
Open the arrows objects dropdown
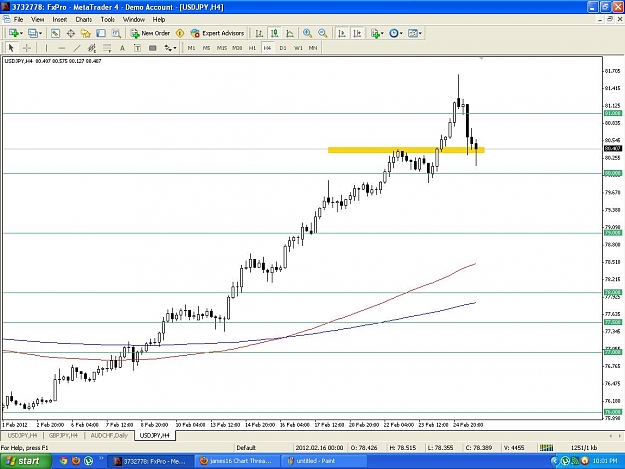(x=170, y=48)
